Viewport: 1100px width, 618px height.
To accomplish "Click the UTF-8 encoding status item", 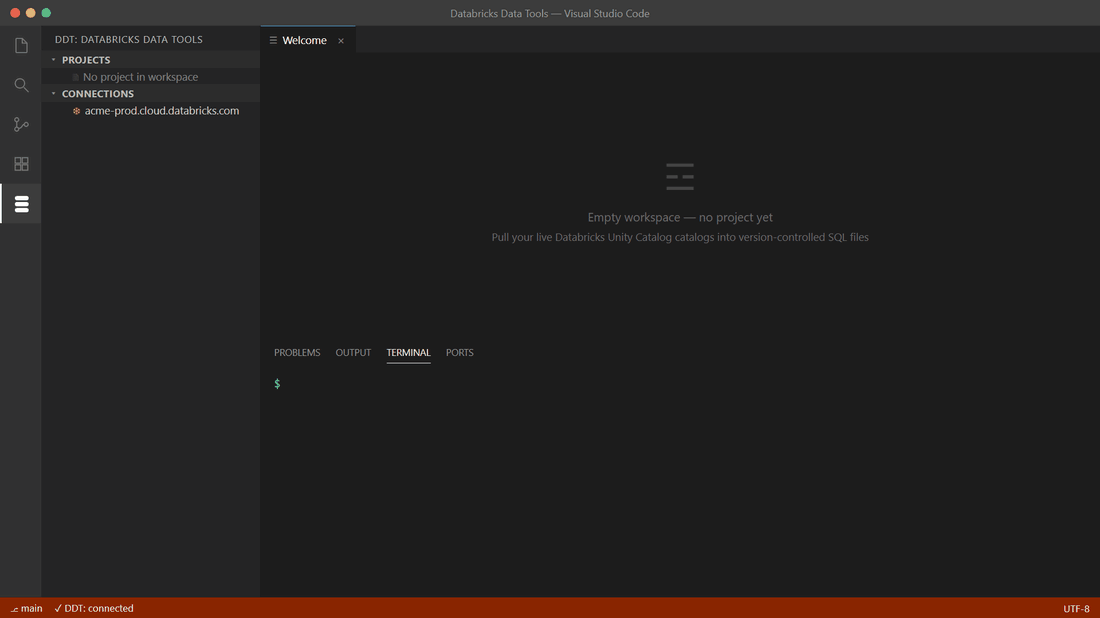I will point(1076,609).
